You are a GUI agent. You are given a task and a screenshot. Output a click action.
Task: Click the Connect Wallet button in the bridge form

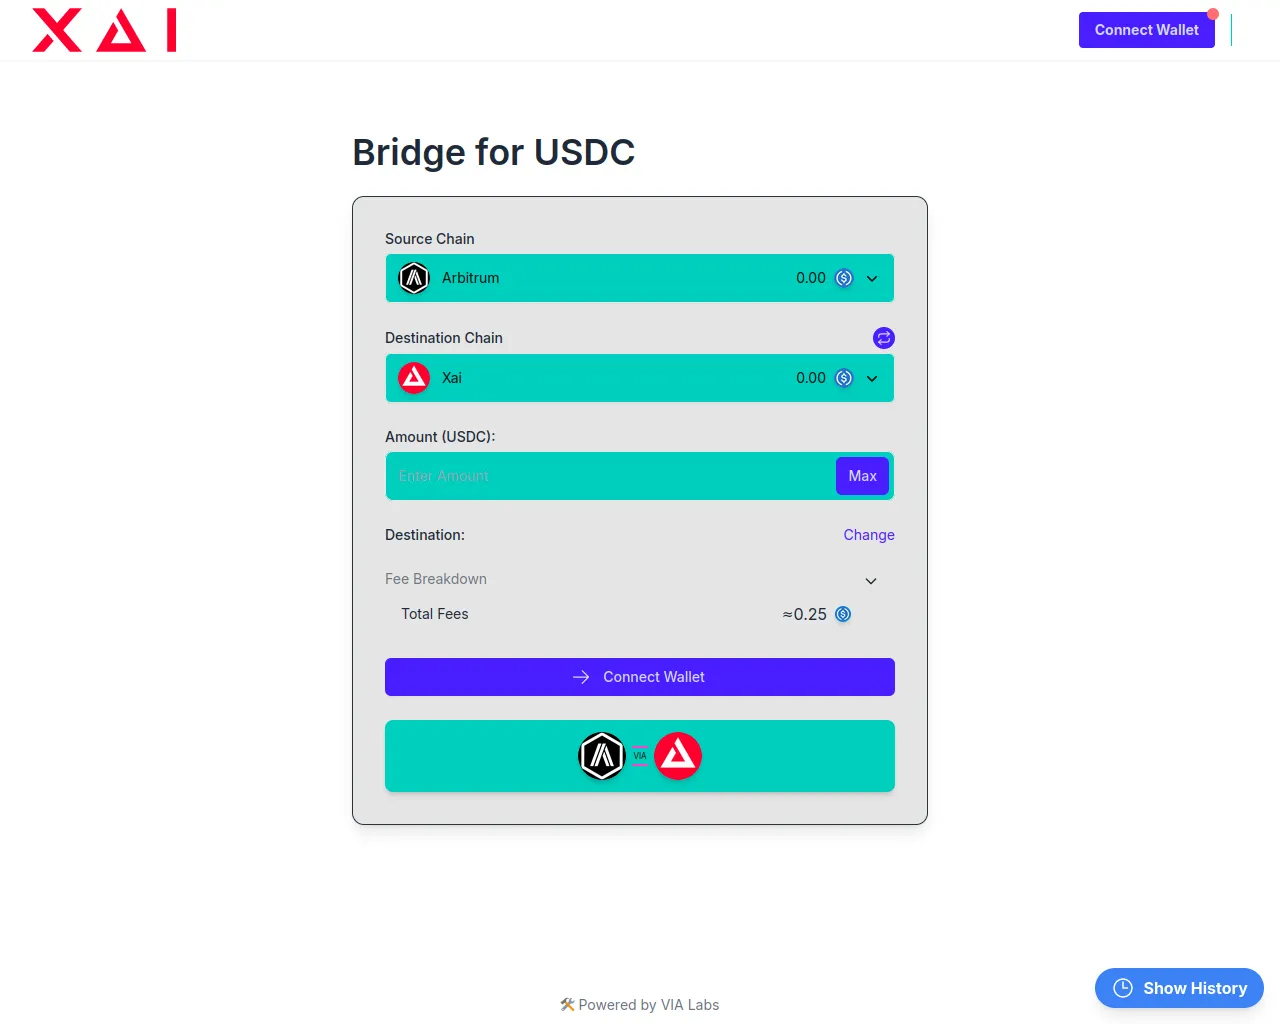pyautogui.click(x=640, y=677)
